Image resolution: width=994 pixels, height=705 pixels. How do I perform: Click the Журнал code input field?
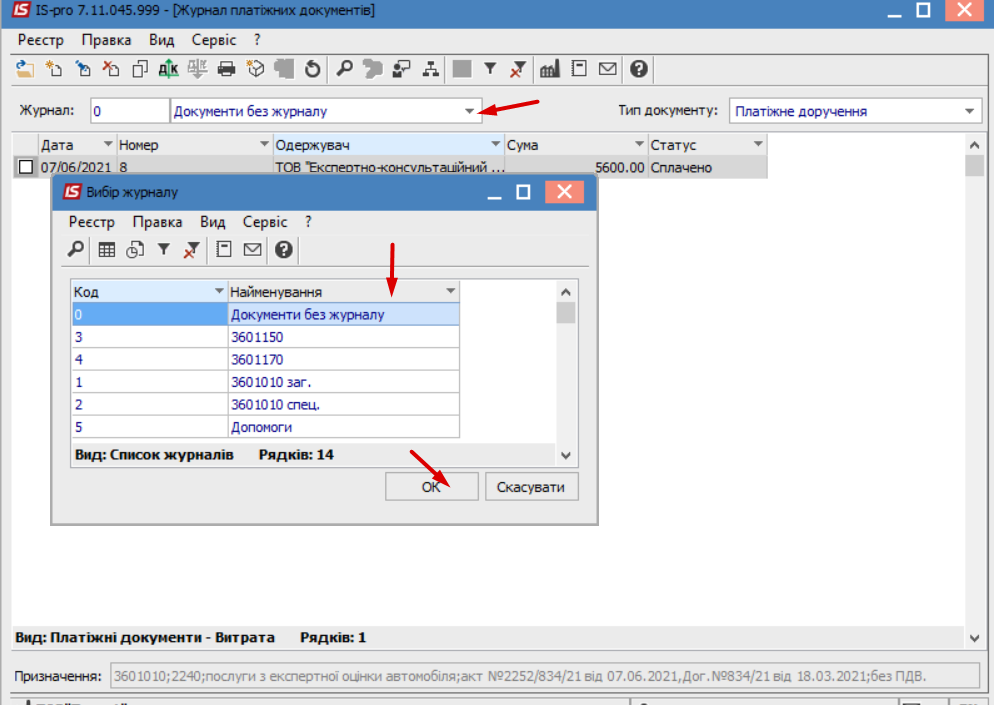pyautogui.click(x=129, y=111)
